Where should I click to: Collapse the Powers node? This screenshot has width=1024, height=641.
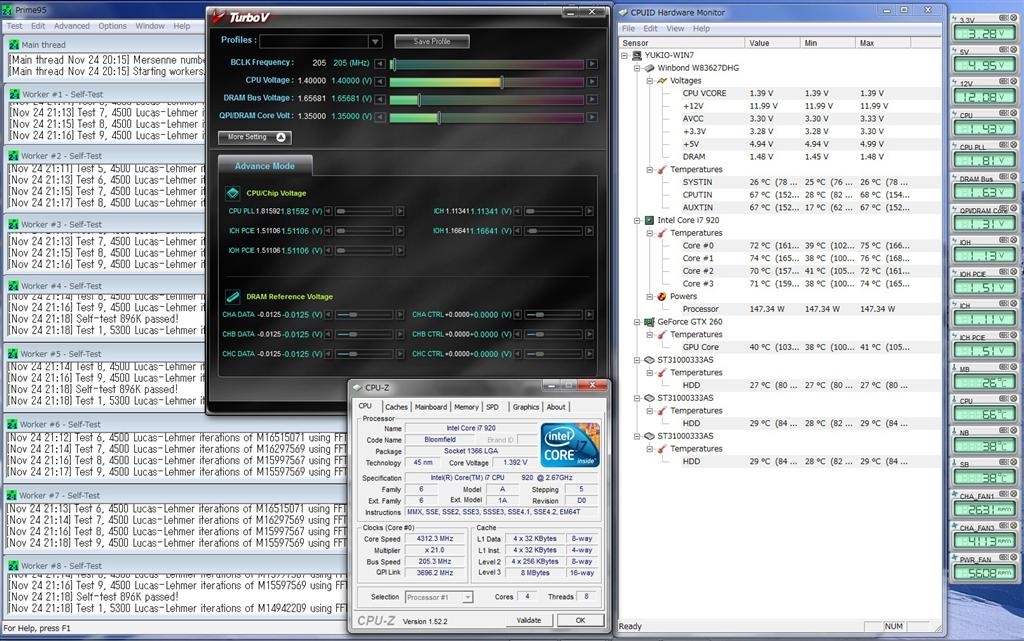[650, 296]
